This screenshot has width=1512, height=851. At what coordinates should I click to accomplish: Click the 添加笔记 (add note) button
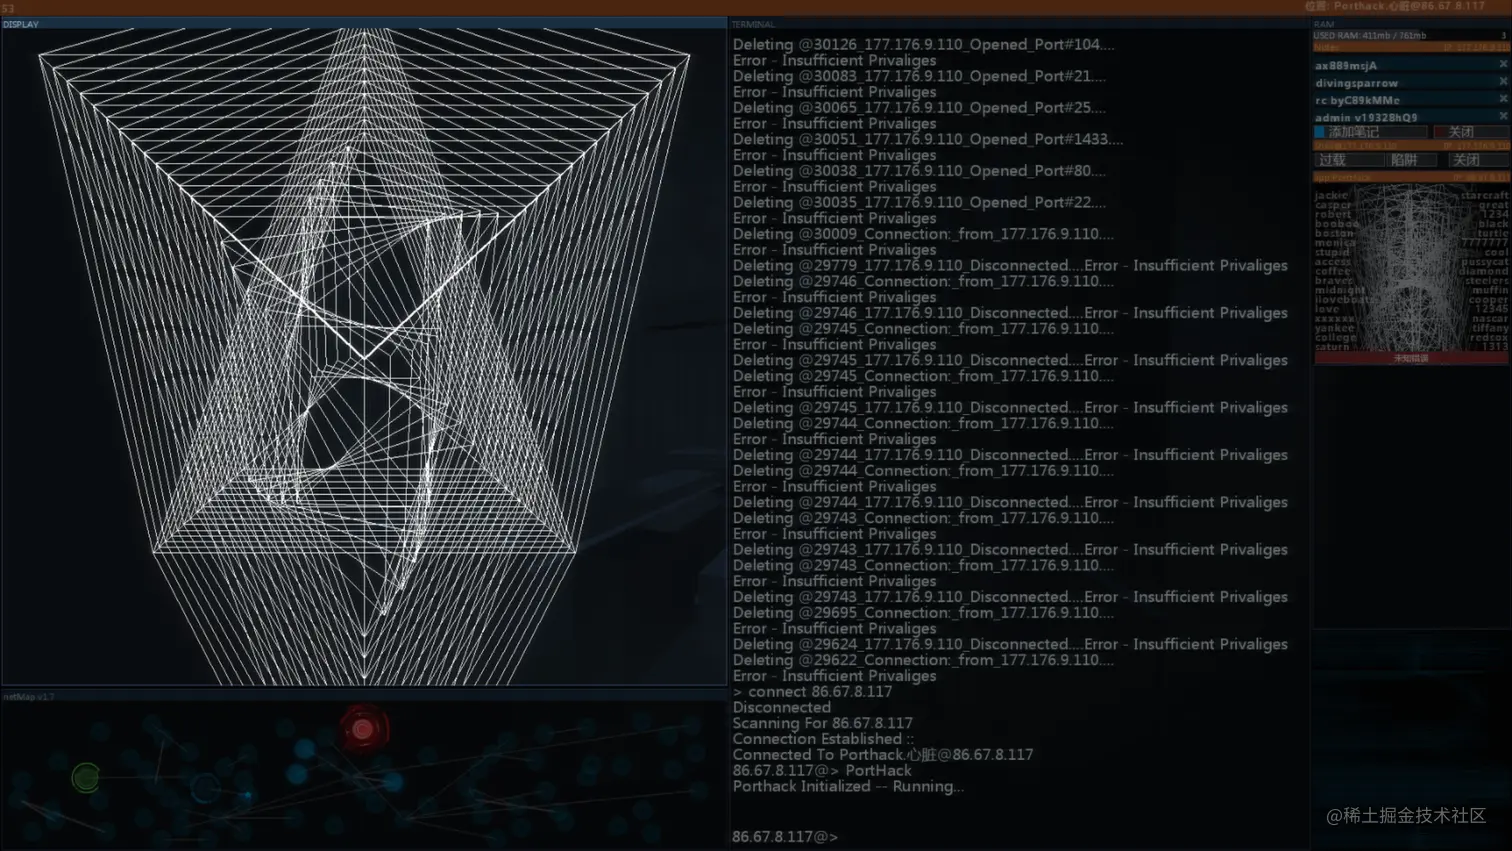coord(1370,132)
